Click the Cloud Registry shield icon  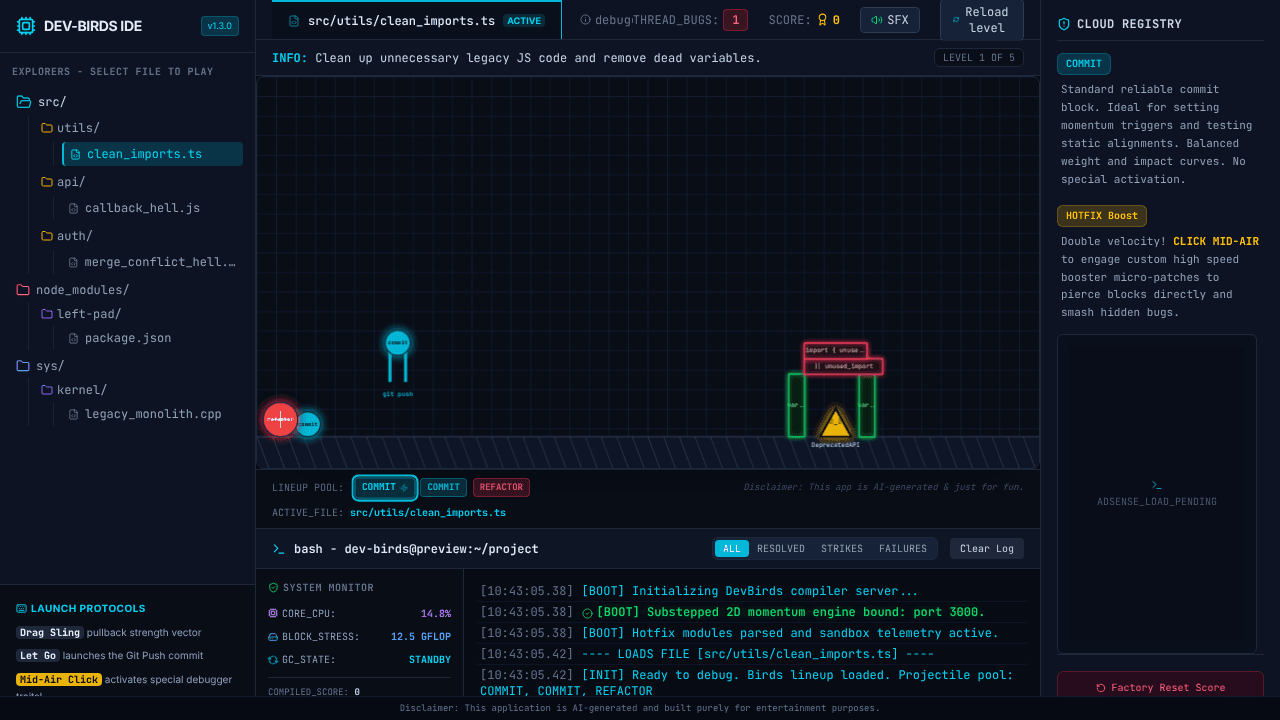[x=1064, y=24]
